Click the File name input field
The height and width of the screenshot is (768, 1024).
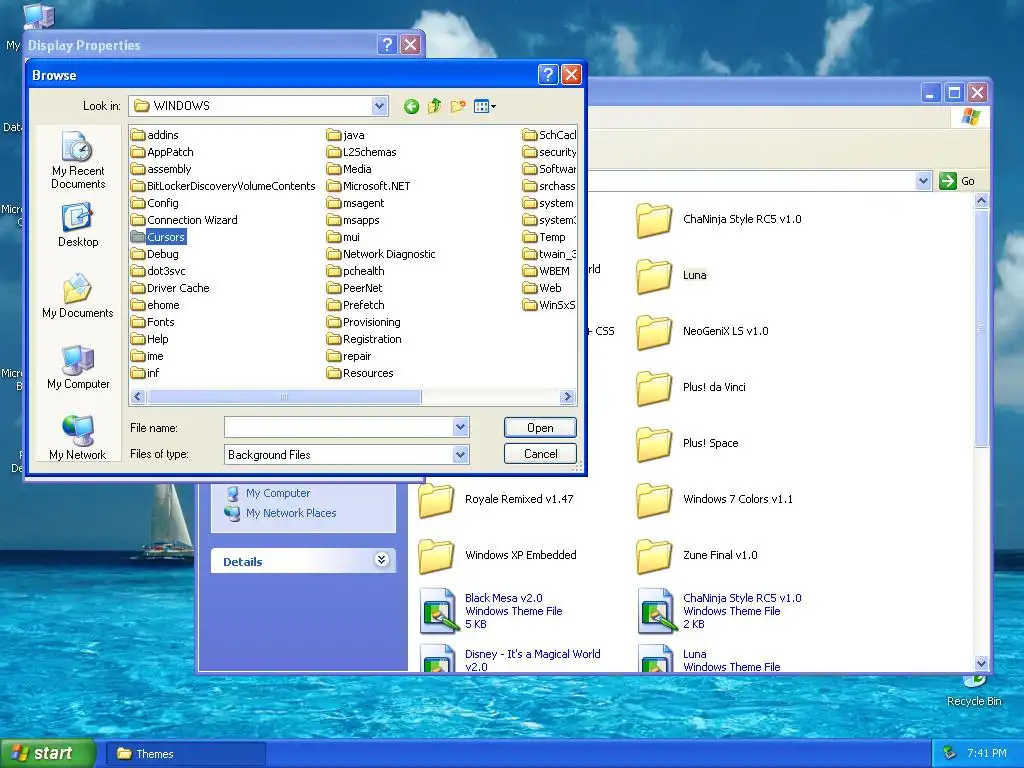point(339,428)
